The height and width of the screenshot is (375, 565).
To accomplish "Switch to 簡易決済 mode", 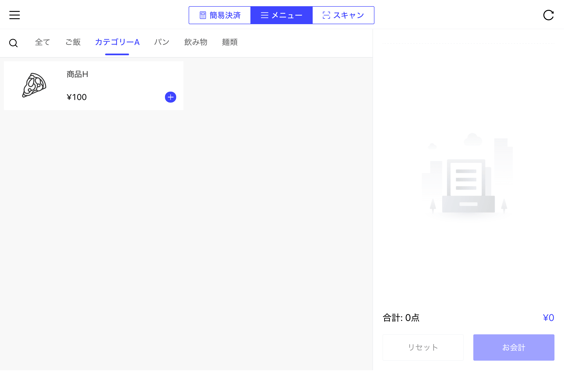I will (219, 15).
